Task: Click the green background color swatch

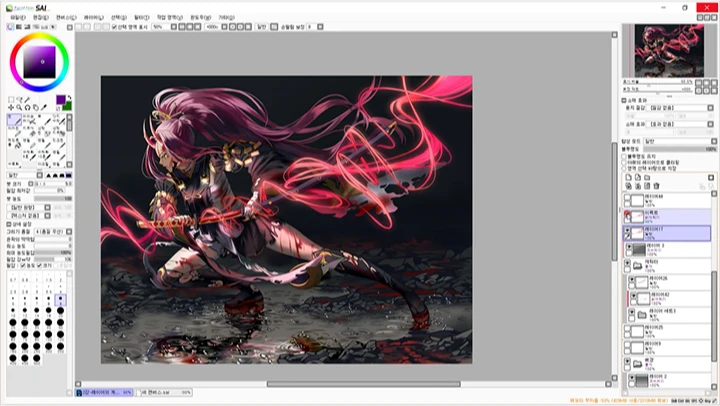Action: 68,106
